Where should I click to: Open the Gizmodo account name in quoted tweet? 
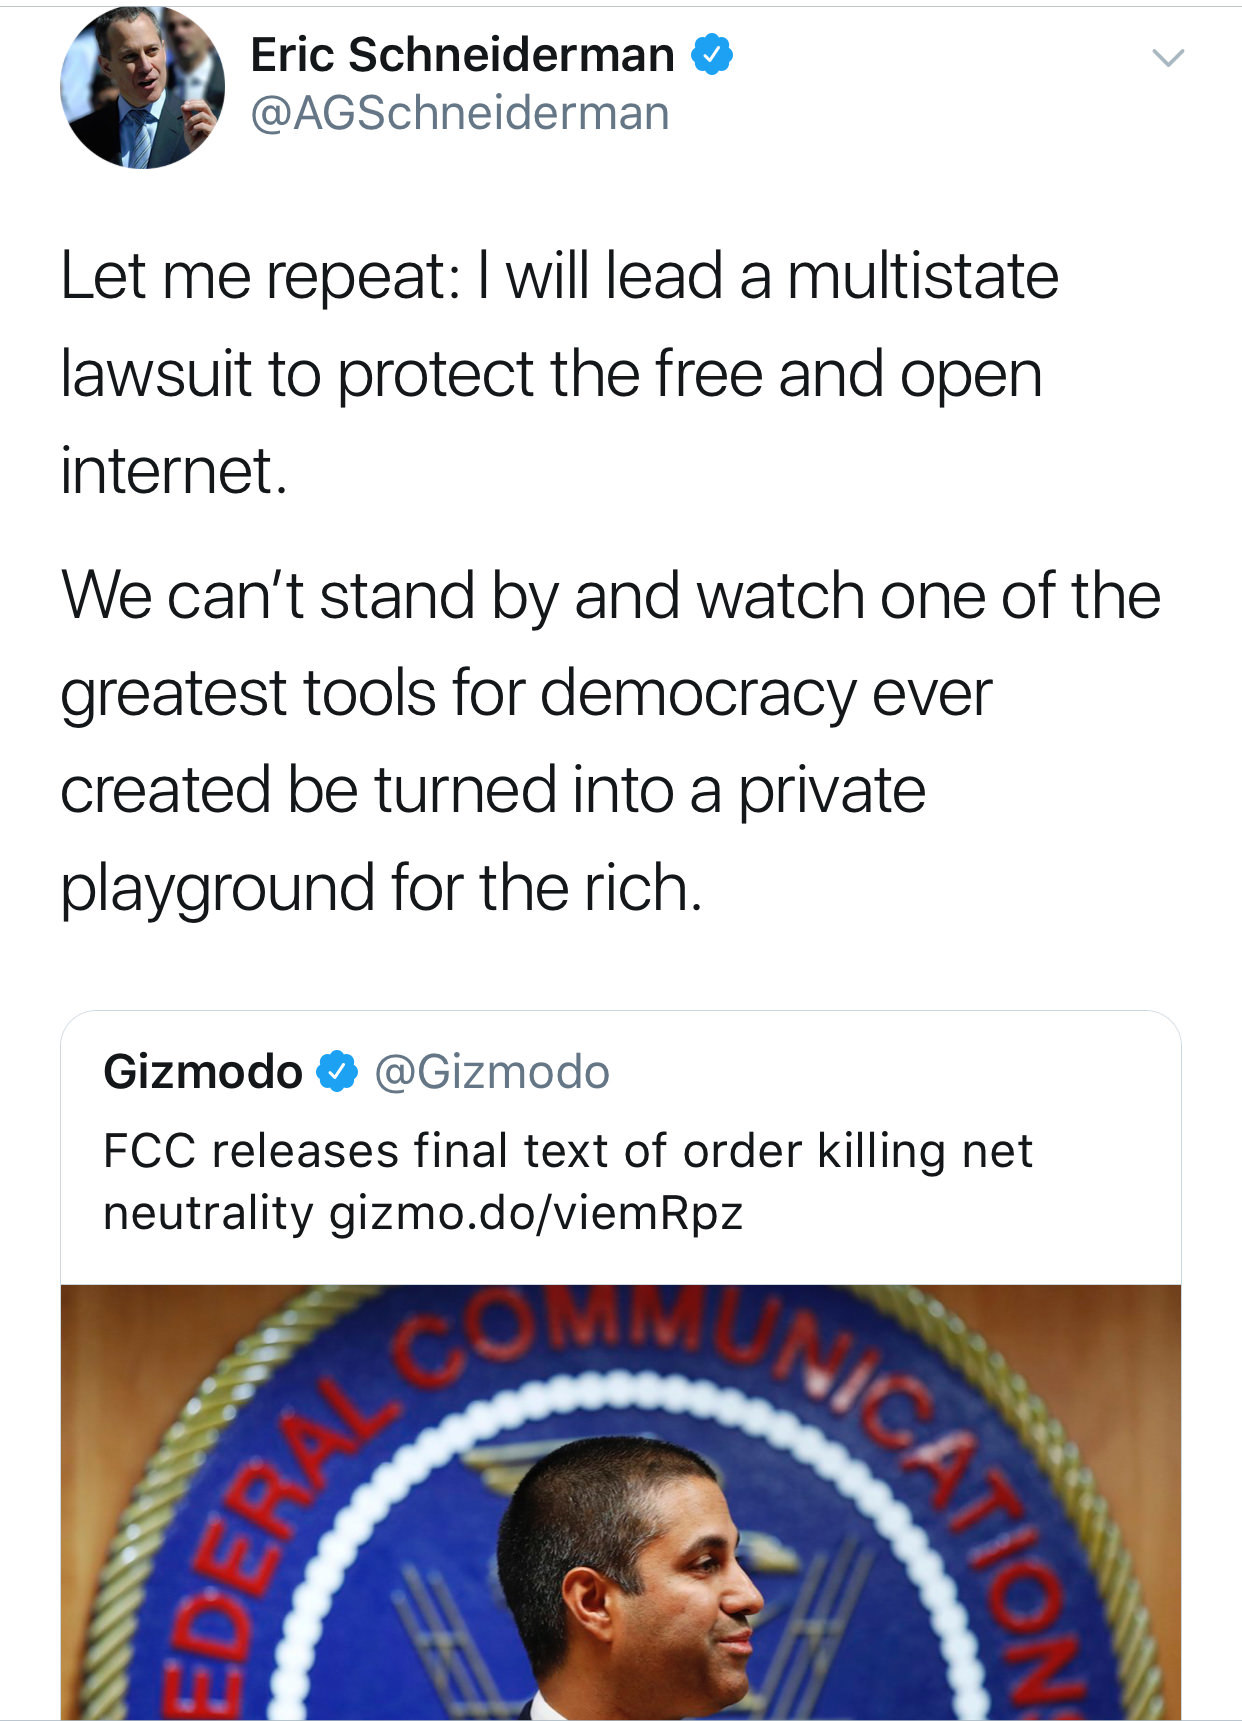tap(203, 1072)
